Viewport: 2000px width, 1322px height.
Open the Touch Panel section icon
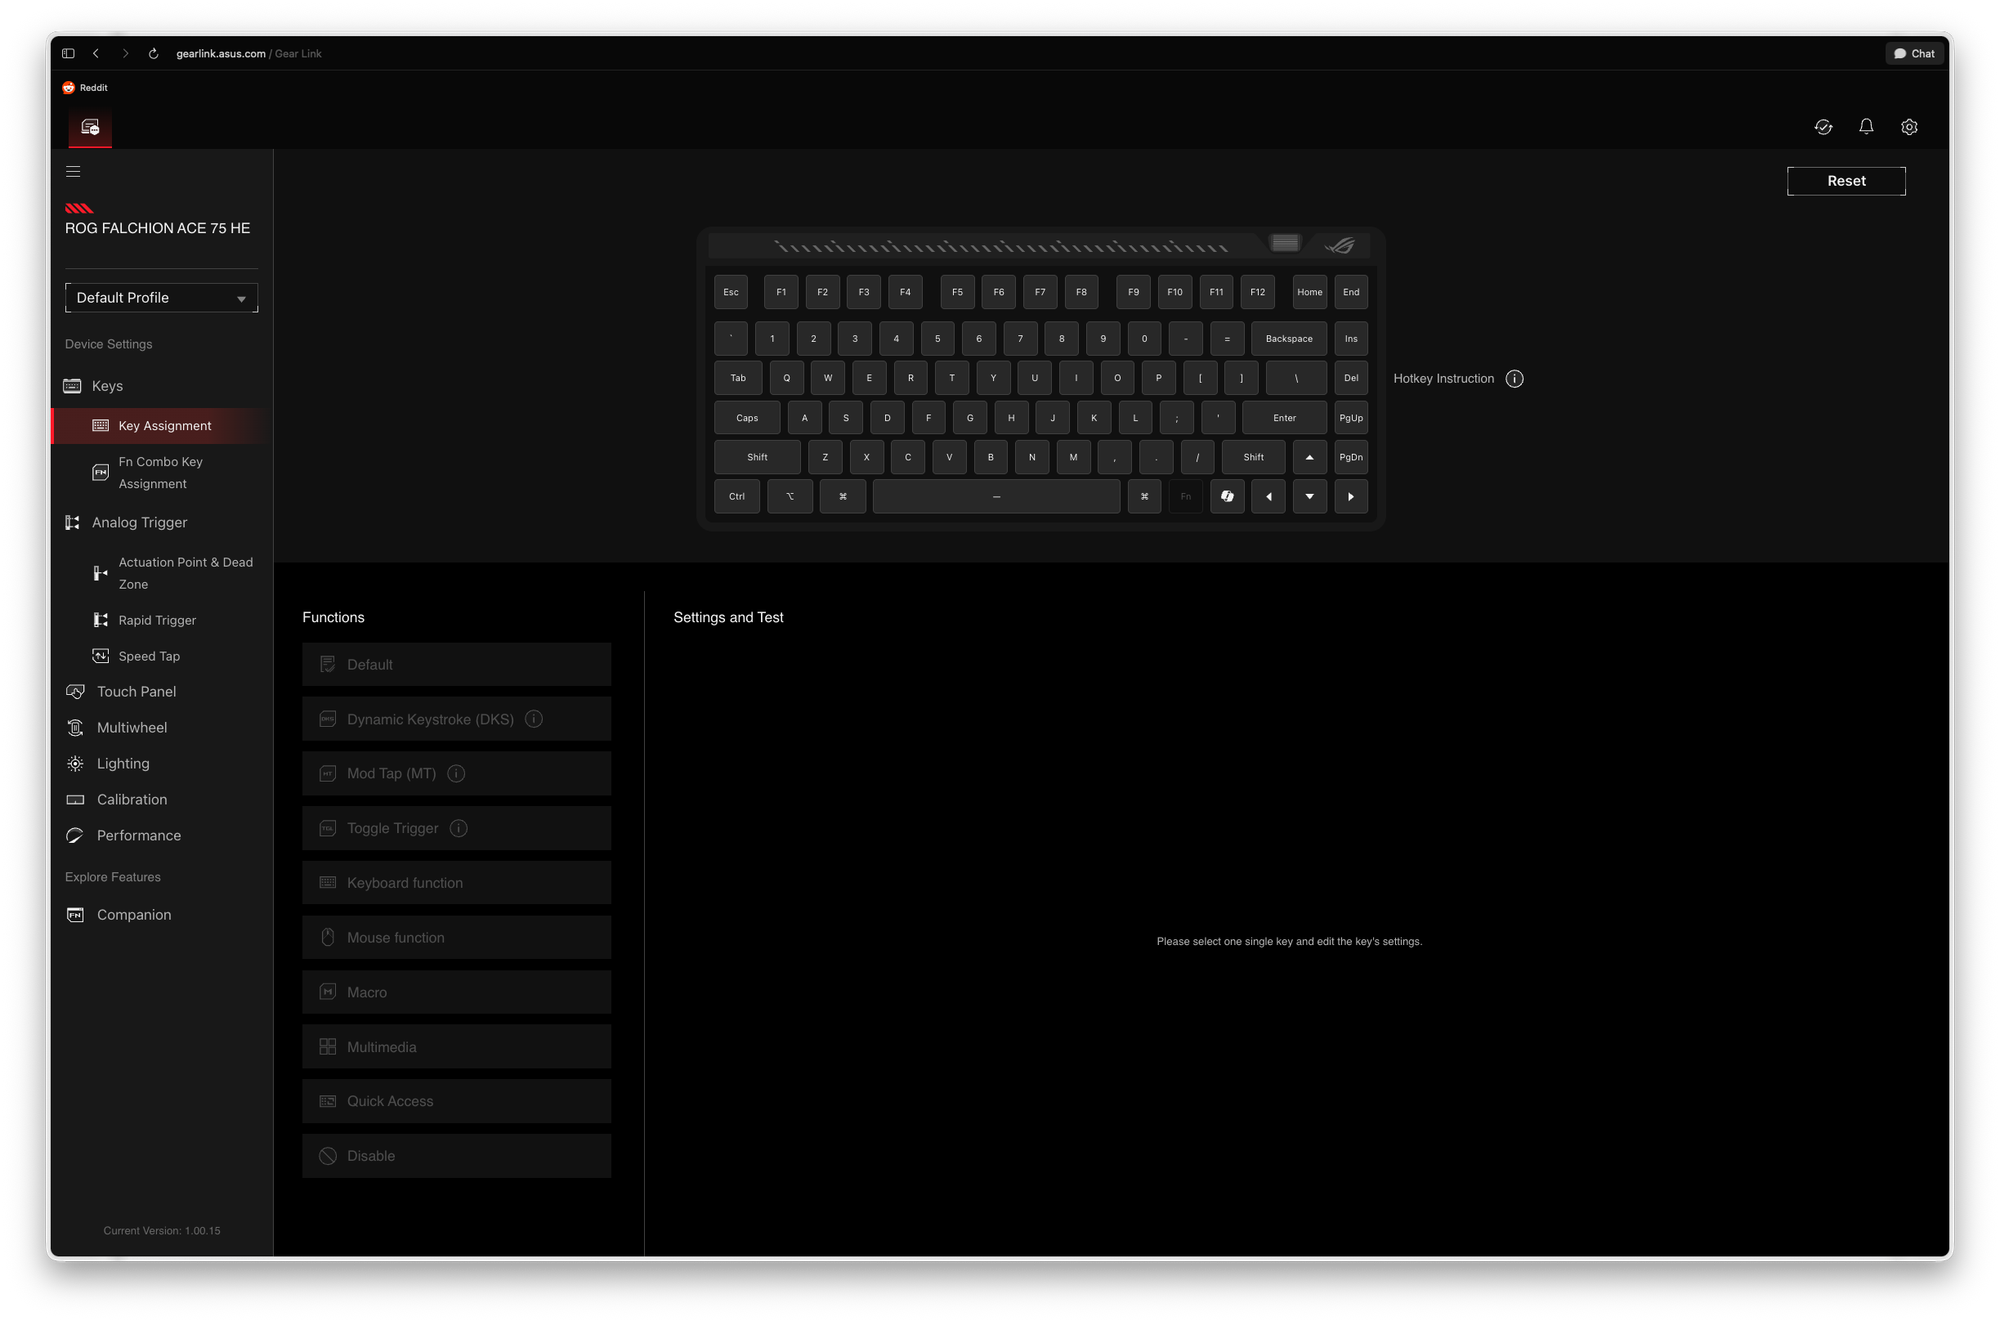(74, 691)
